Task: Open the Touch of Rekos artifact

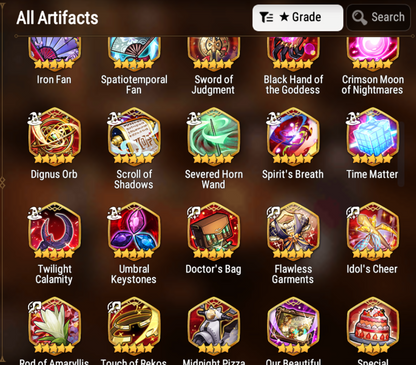Action: click(134, 326)
